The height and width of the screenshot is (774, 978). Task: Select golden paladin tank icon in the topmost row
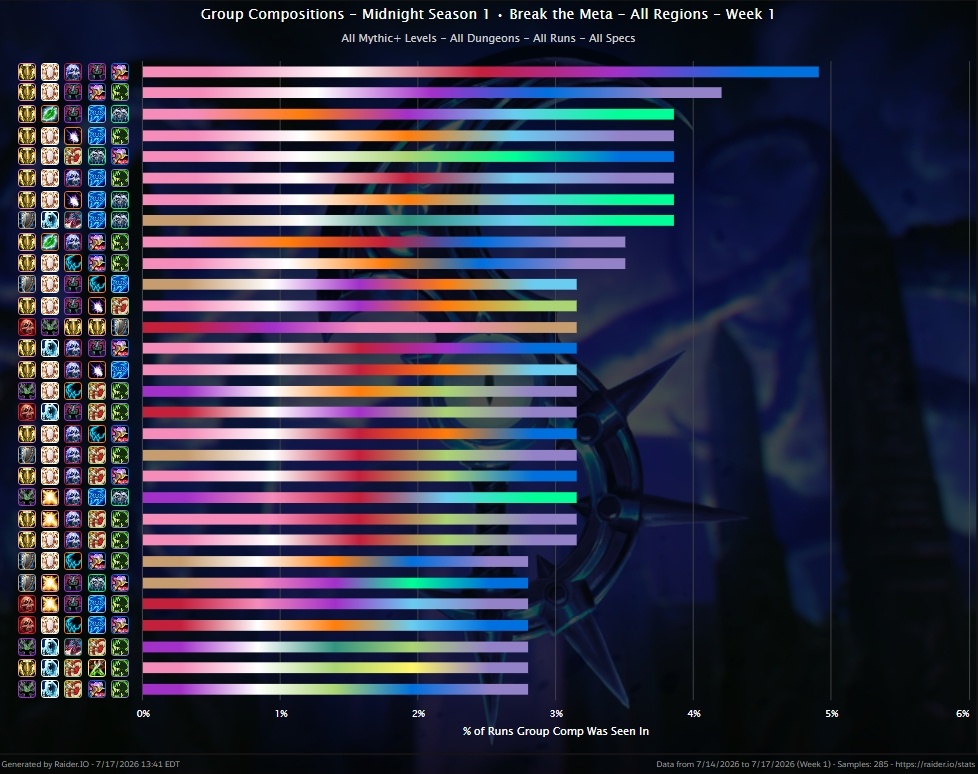click(27, 72)
